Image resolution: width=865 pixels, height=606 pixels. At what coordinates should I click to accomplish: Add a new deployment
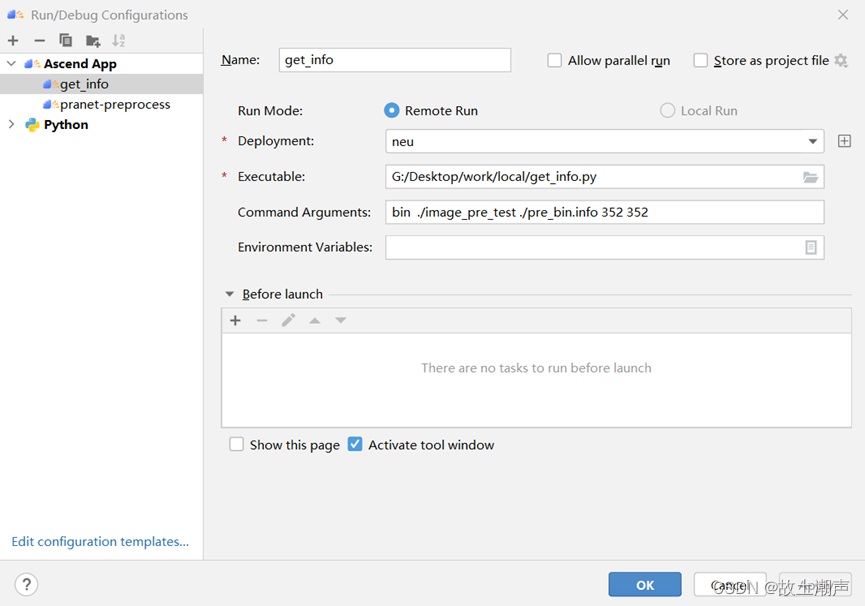(844, 141)
